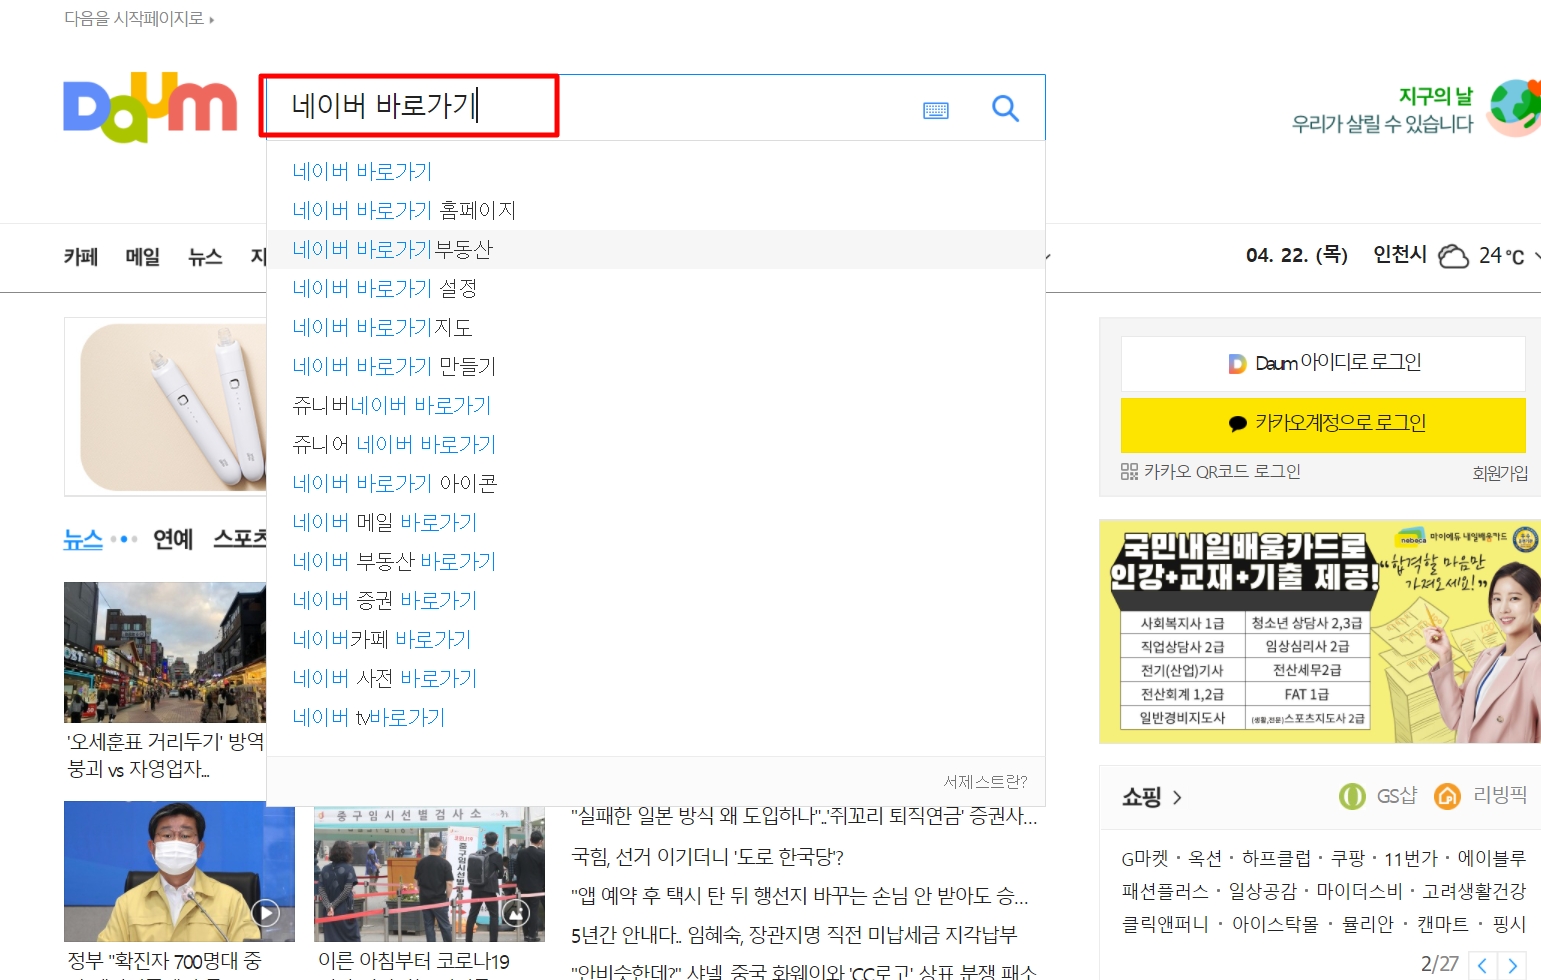Click Daum아이디로 로그인 button

click(1323, 363)
